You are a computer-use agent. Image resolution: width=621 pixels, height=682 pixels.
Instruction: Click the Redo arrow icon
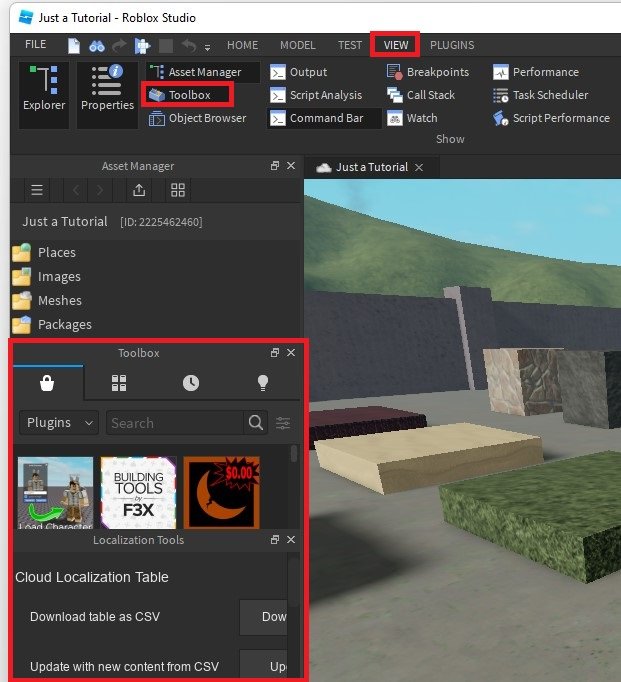coord(119,45)
